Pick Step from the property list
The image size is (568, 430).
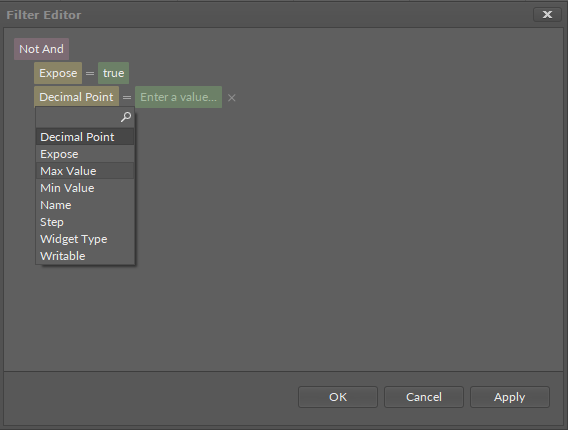[x=85, y=222]
